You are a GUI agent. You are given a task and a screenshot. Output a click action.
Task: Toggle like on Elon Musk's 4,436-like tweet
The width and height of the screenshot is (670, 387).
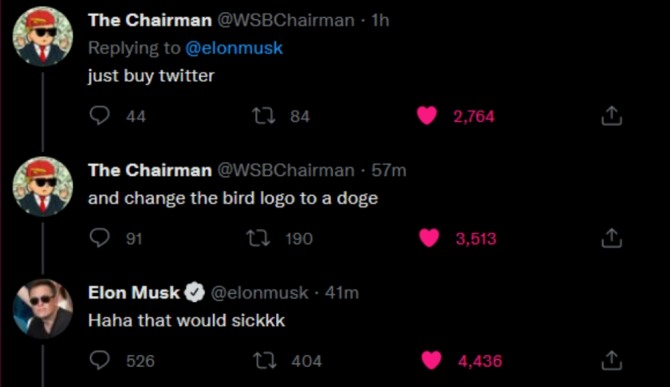(432, 360)
